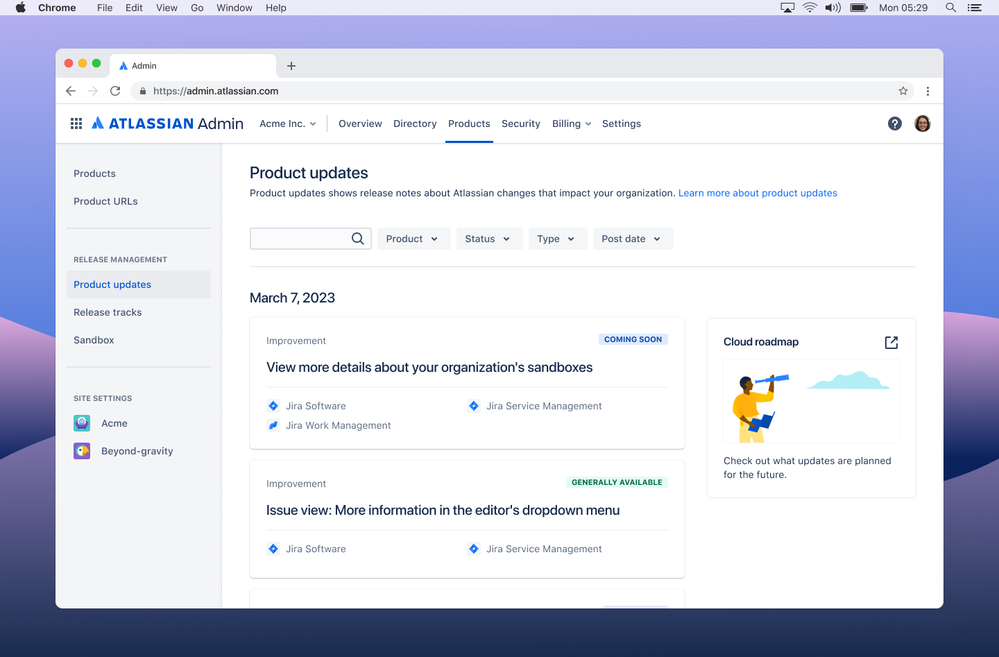Viewport: 999px width, 657px height.
Task: Open the help question mark icon
Action: tap(895, 124)
